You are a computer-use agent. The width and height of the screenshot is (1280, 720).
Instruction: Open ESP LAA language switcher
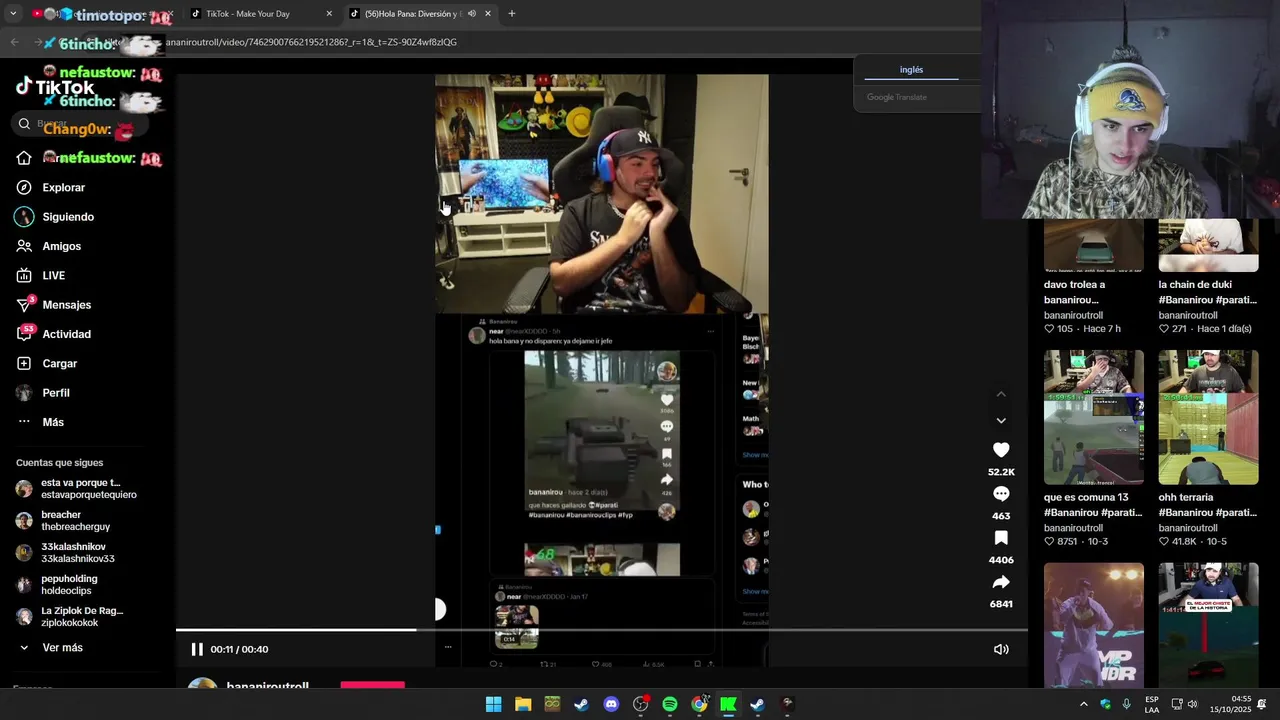click(1152, 704)
